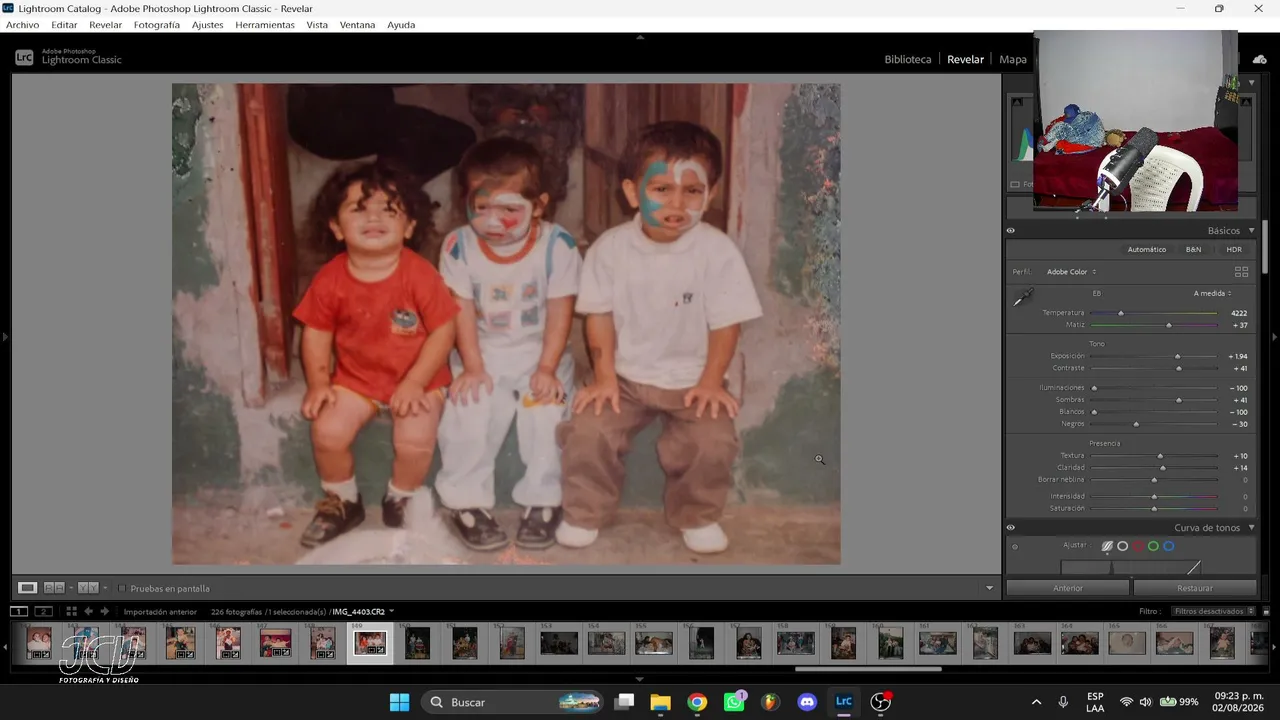
Task: Toggle Básicos panel visibility eye
Action: pos(1010,231)
